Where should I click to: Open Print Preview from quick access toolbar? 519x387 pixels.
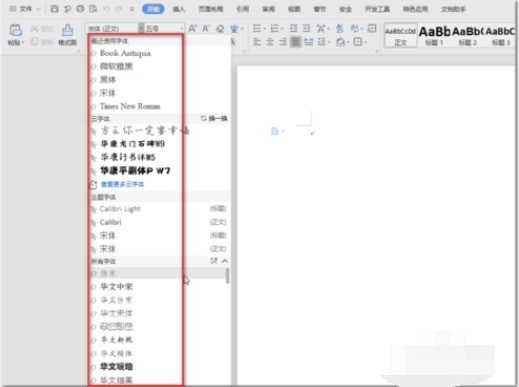[93, 9]
